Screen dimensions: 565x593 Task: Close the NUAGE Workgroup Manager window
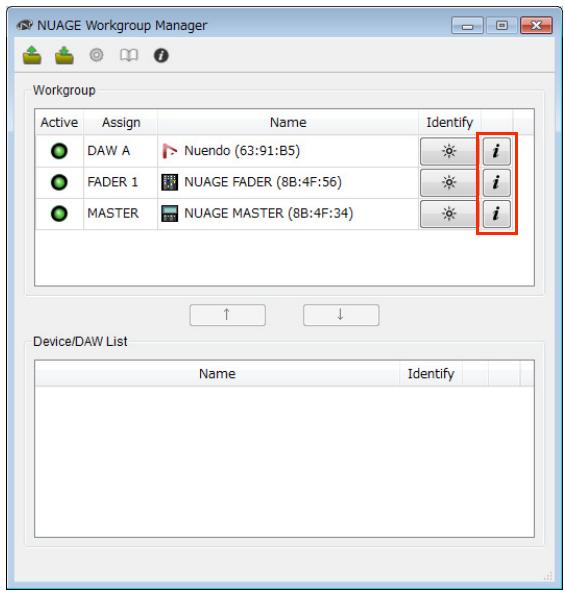536,26
